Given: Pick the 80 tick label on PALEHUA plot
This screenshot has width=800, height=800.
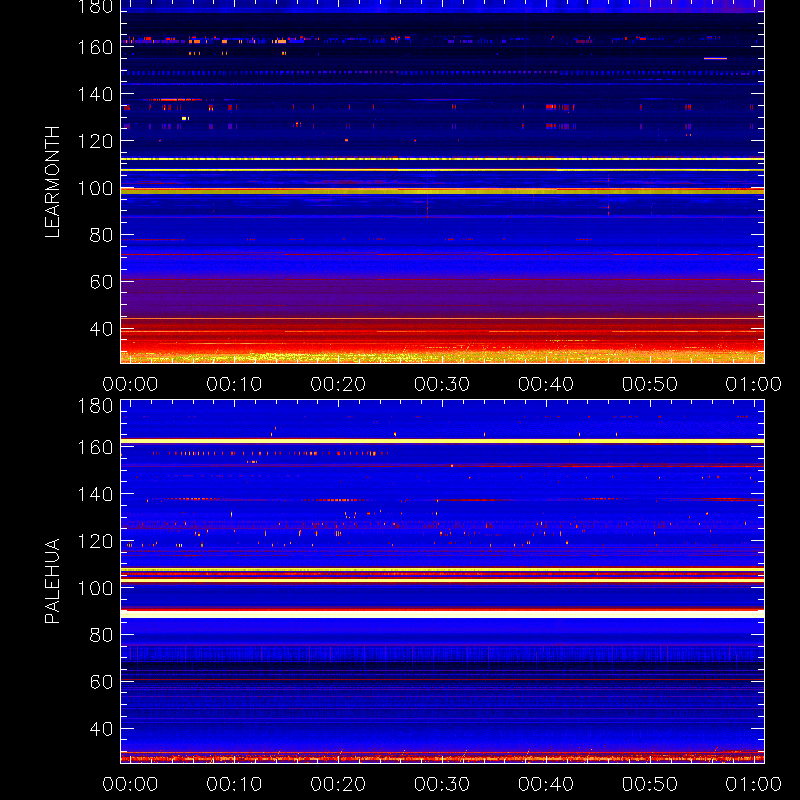Looking at the screenshot, I should pyautogui.click(x=101, y=635).
